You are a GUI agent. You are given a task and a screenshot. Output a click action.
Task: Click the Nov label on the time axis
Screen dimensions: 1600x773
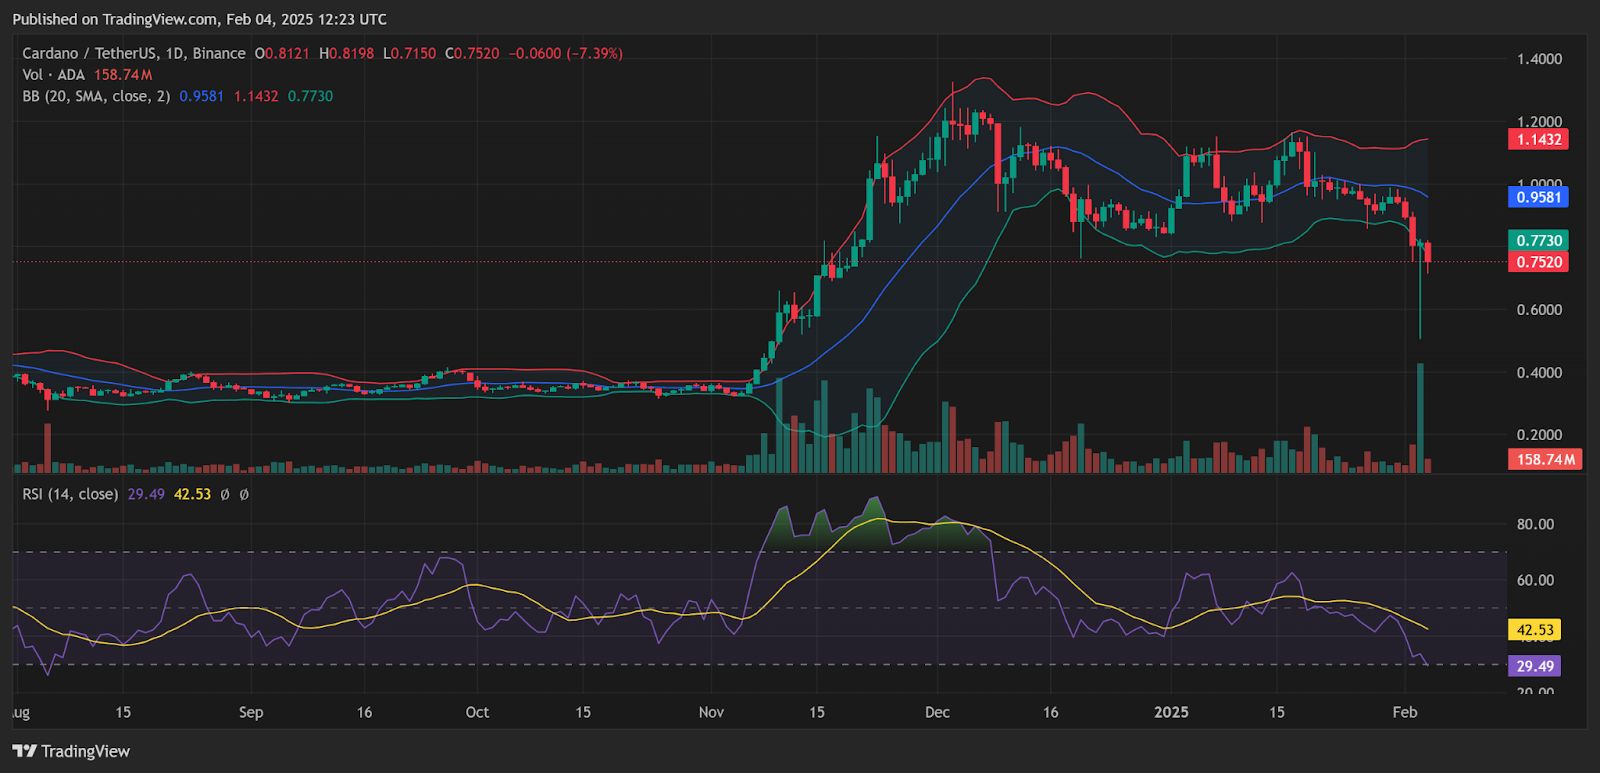pos(711,712)
